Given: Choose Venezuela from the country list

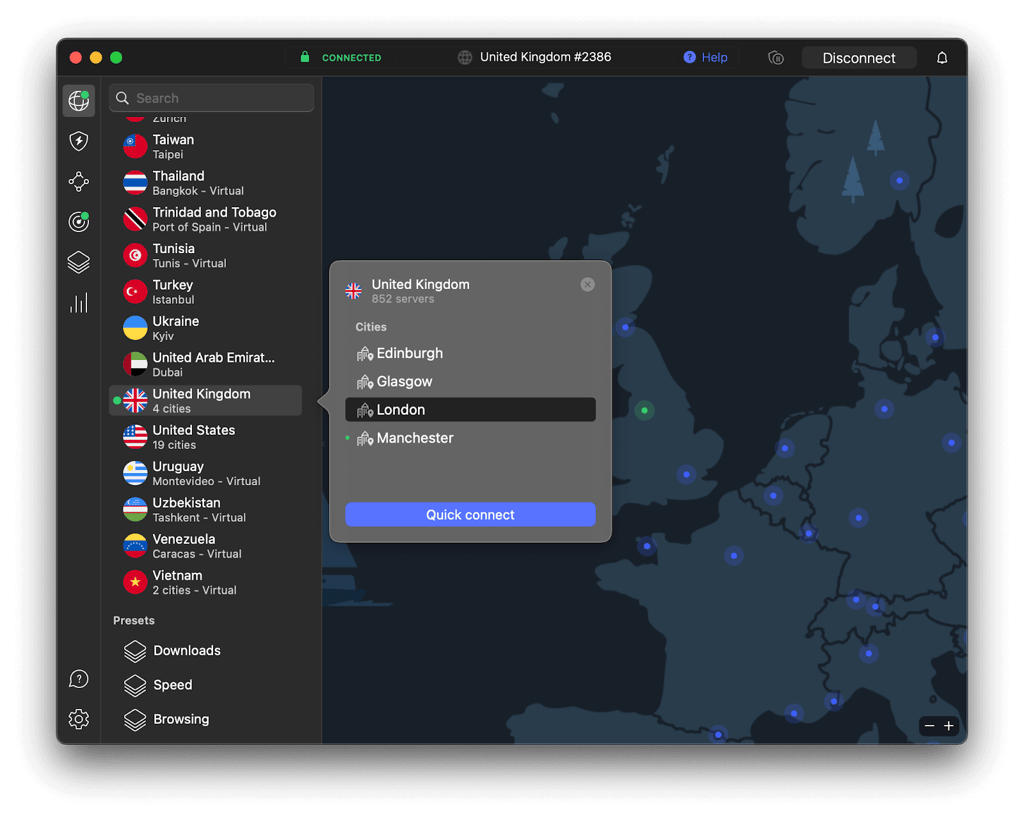Looking at the screenshot, I should [206, 546].
